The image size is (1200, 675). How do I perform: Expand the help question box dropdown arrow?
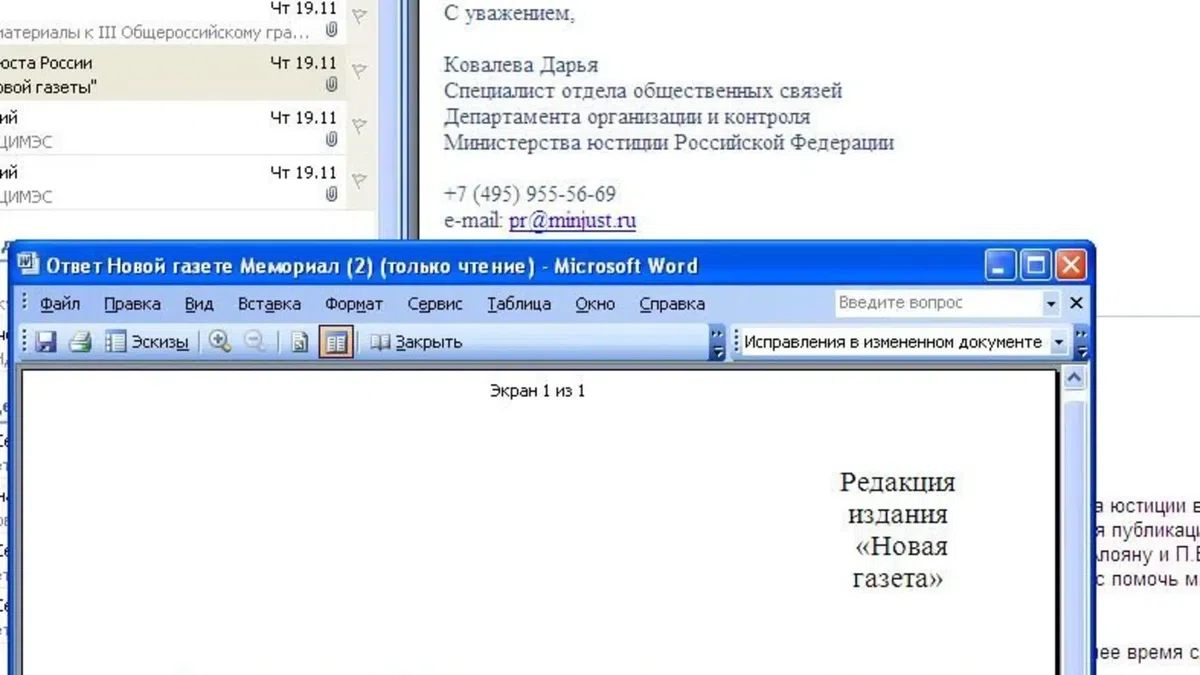click(1051, 304)
